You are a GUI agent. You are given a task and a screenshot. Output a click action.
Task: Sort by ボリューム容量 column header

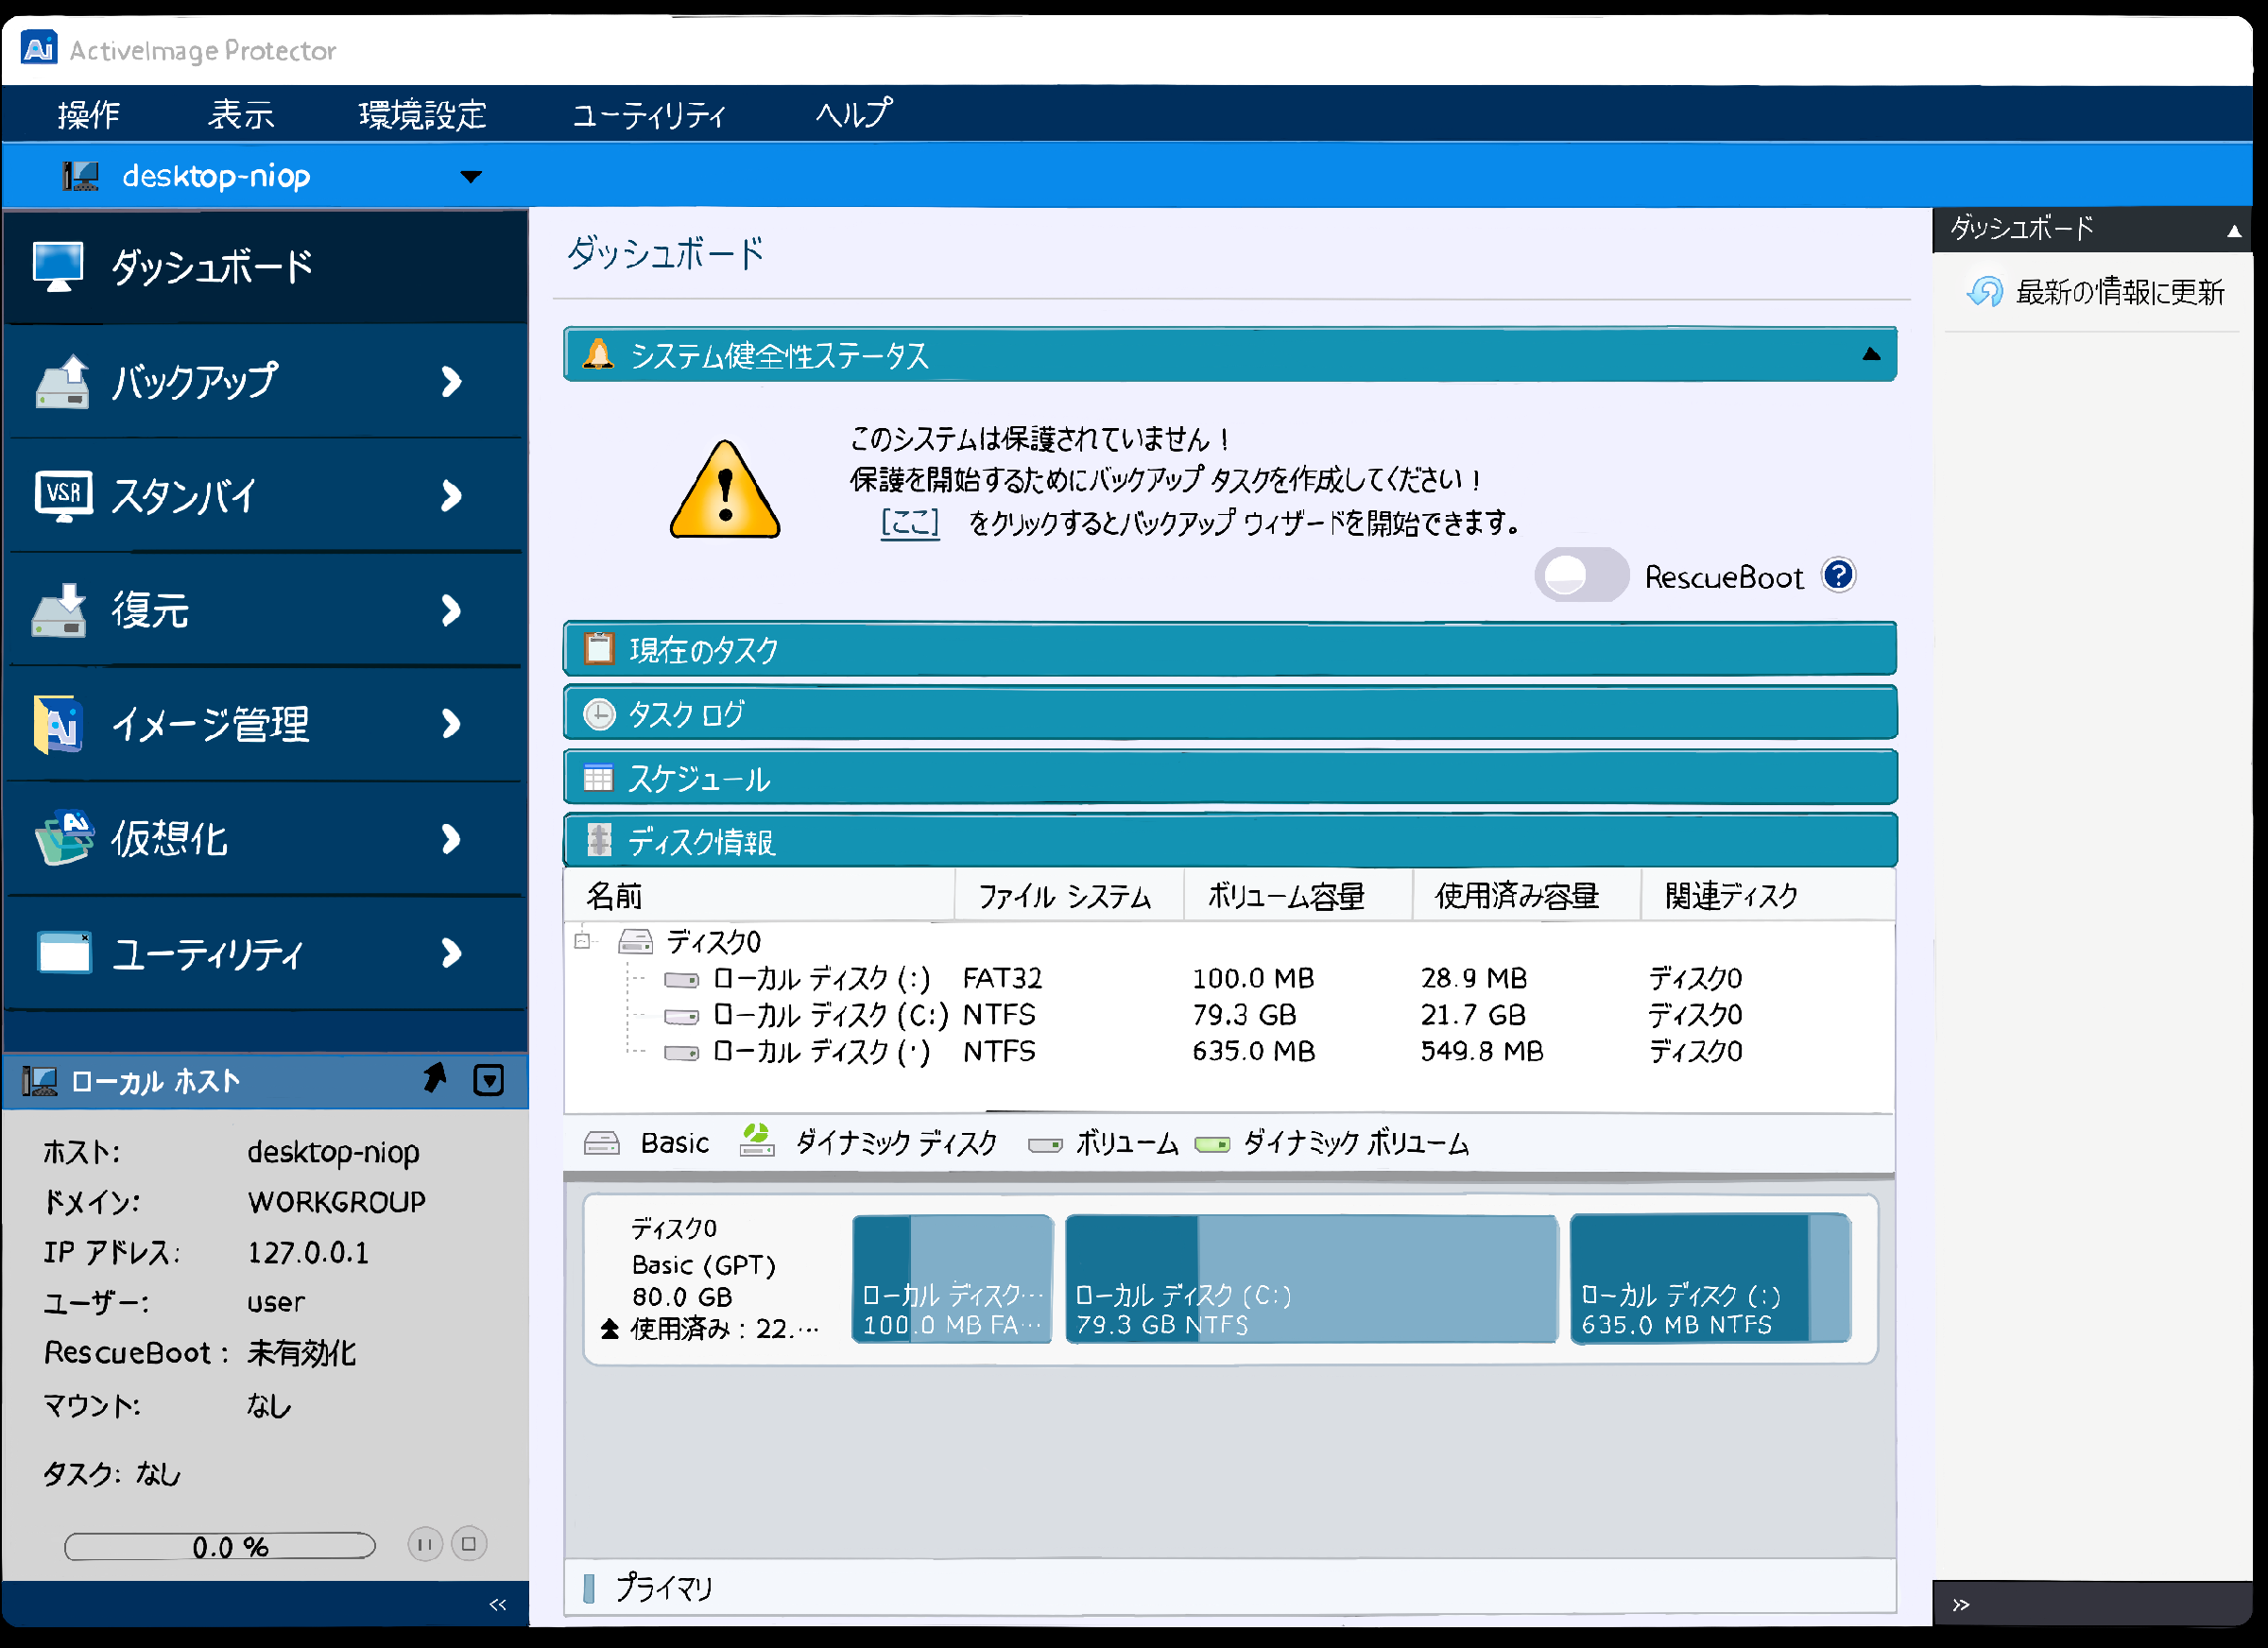point(1298,895)
